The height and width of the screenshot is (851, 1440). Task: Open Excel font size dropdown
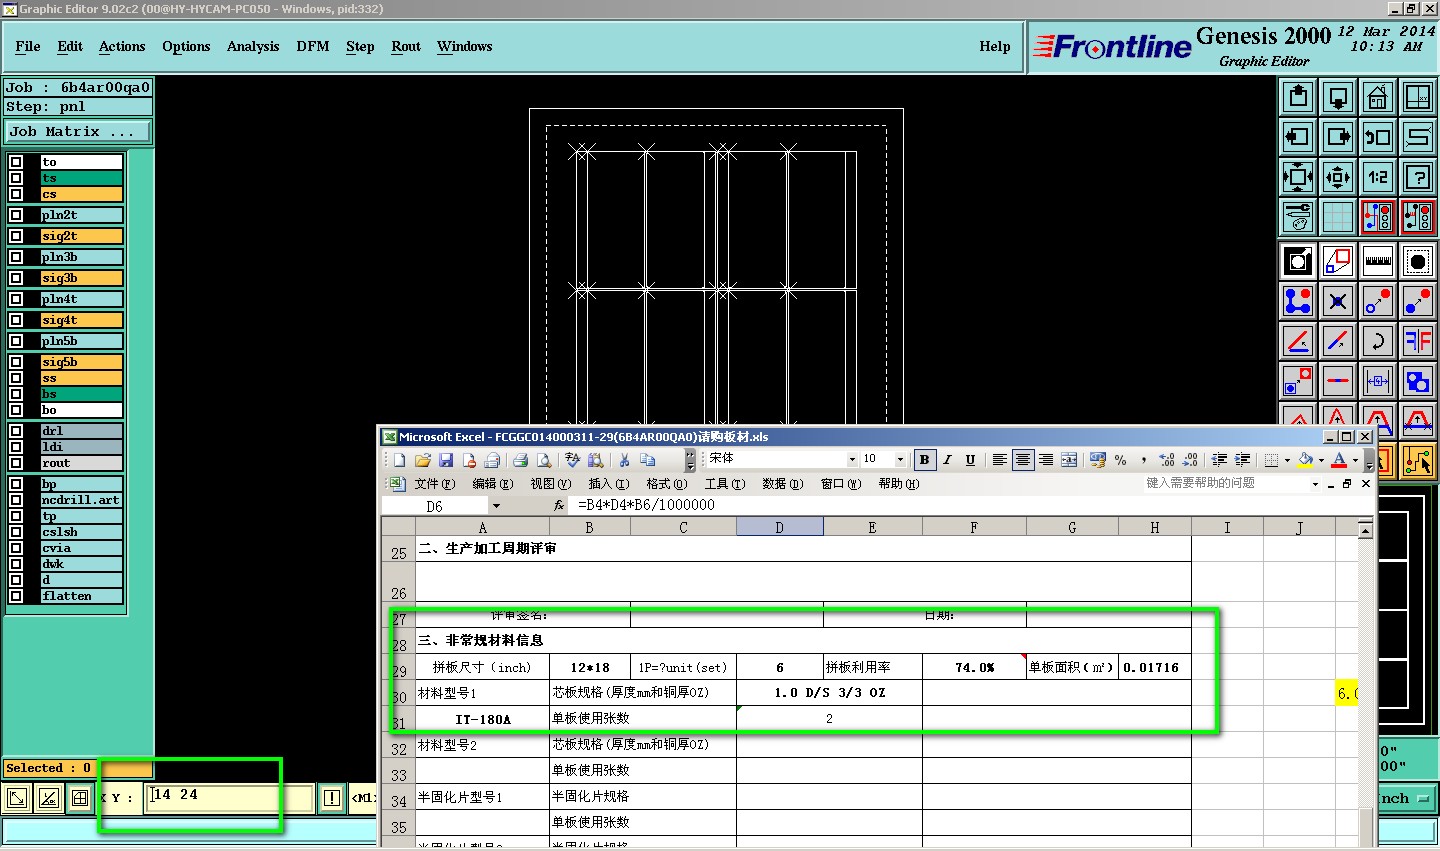tap(900, 460)
